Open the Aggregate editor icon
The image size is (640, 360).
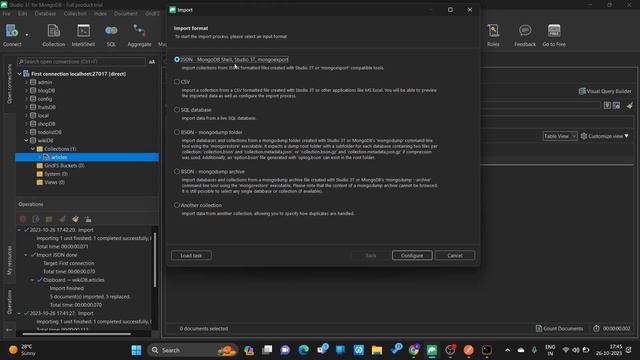(139, 31)
